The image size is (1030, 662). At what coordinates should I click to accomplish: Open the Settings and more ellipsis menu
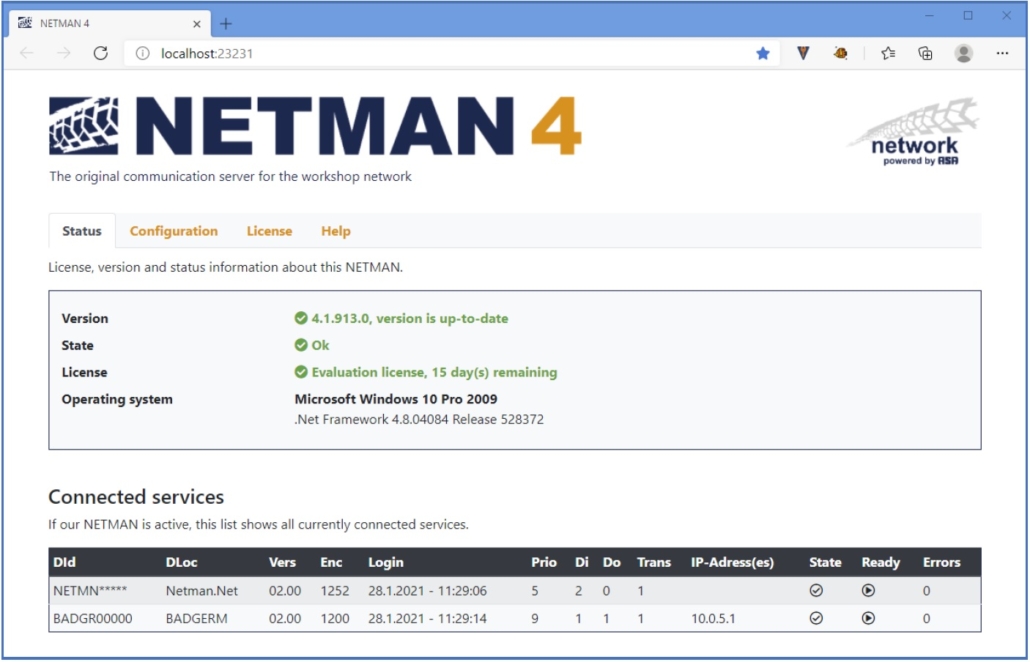(x=1003, y=53)
